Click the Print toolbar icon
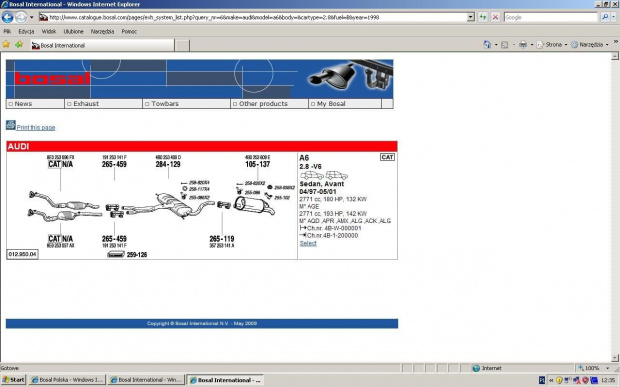620x387 pixels. 523,45
